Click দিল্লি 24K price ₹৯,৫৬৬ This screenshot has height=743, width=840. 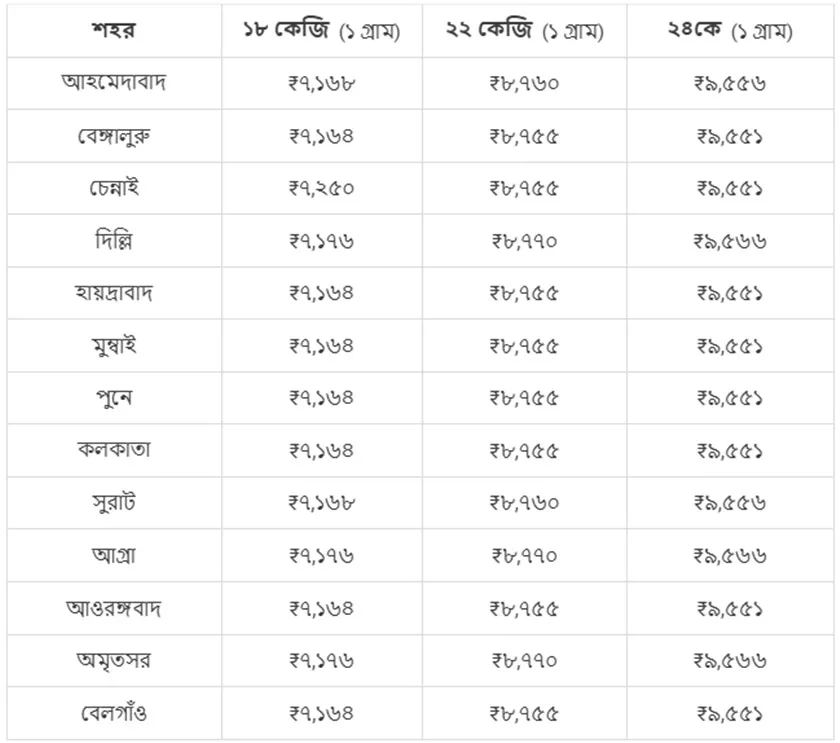tap(730, 241)
